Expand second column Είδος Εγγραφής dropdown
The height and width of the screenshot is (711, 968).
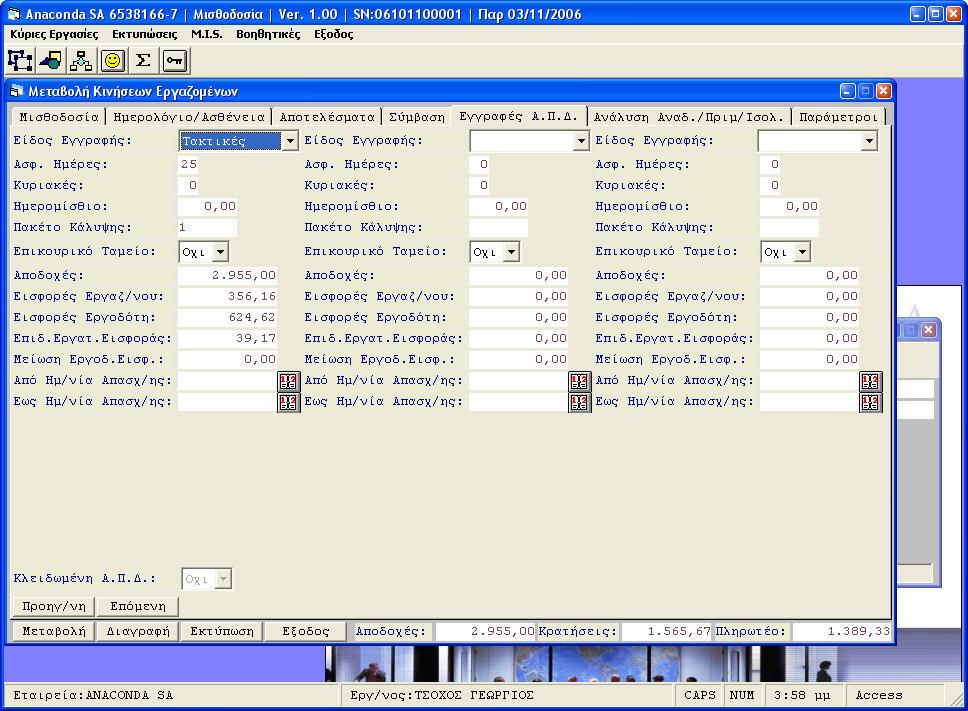click(x=580, y=141)
